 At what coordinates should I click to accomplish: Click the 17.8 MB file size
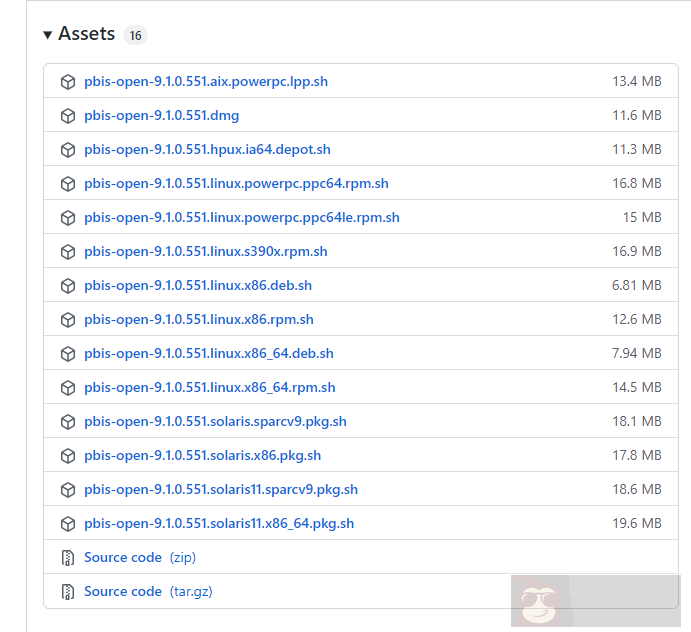[637, 455]
